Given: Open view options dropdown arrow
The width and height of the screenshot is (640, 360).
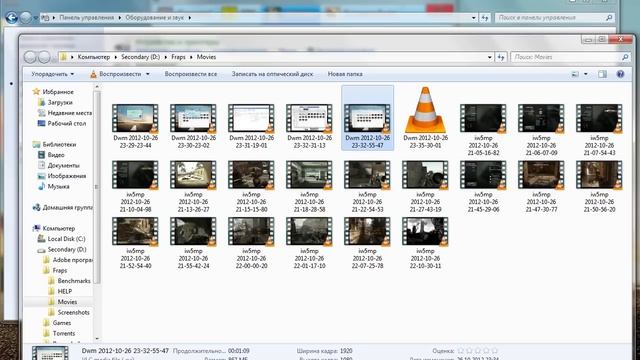Looking at the screenshot, I should click(x=586, y=74).
